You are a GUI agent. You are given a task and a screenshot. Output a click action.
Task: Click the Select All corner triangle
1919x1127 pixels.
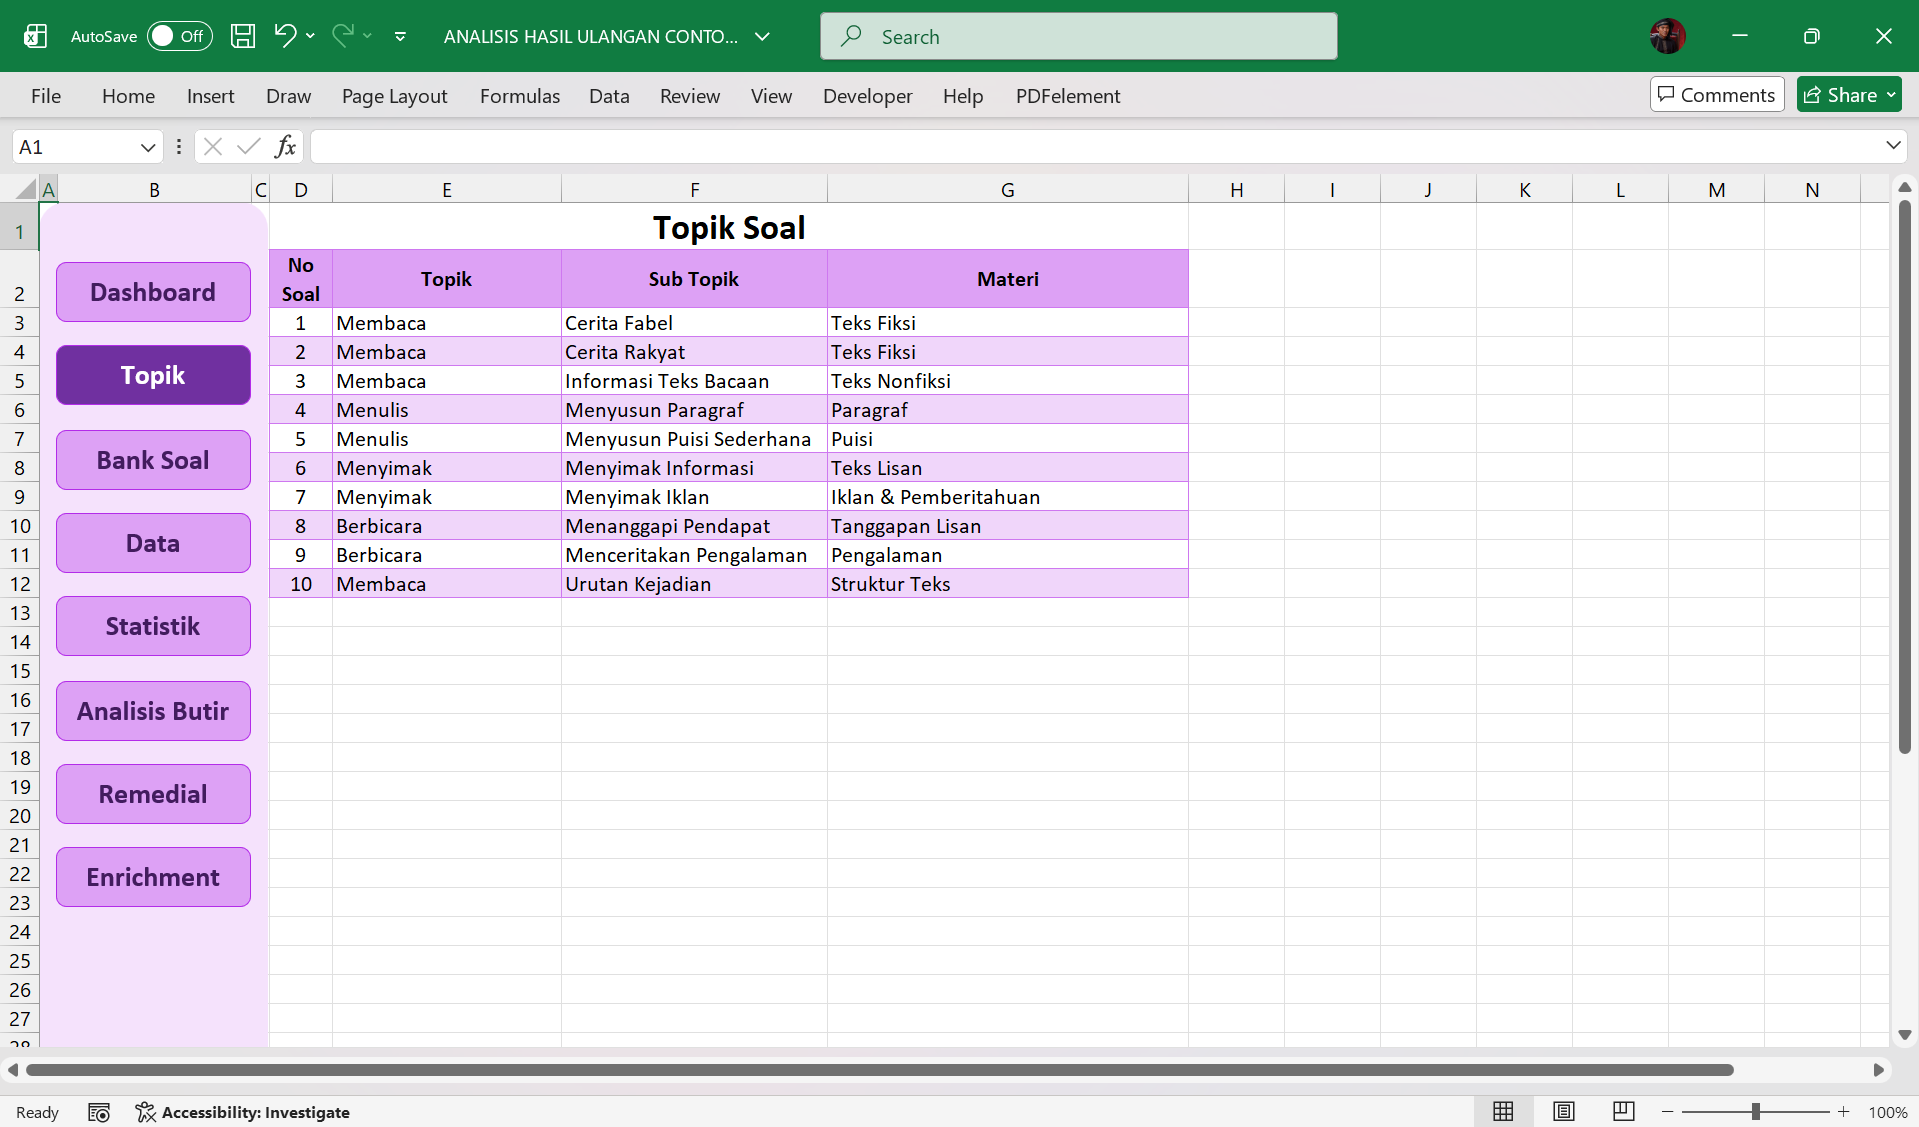point(25,189)
